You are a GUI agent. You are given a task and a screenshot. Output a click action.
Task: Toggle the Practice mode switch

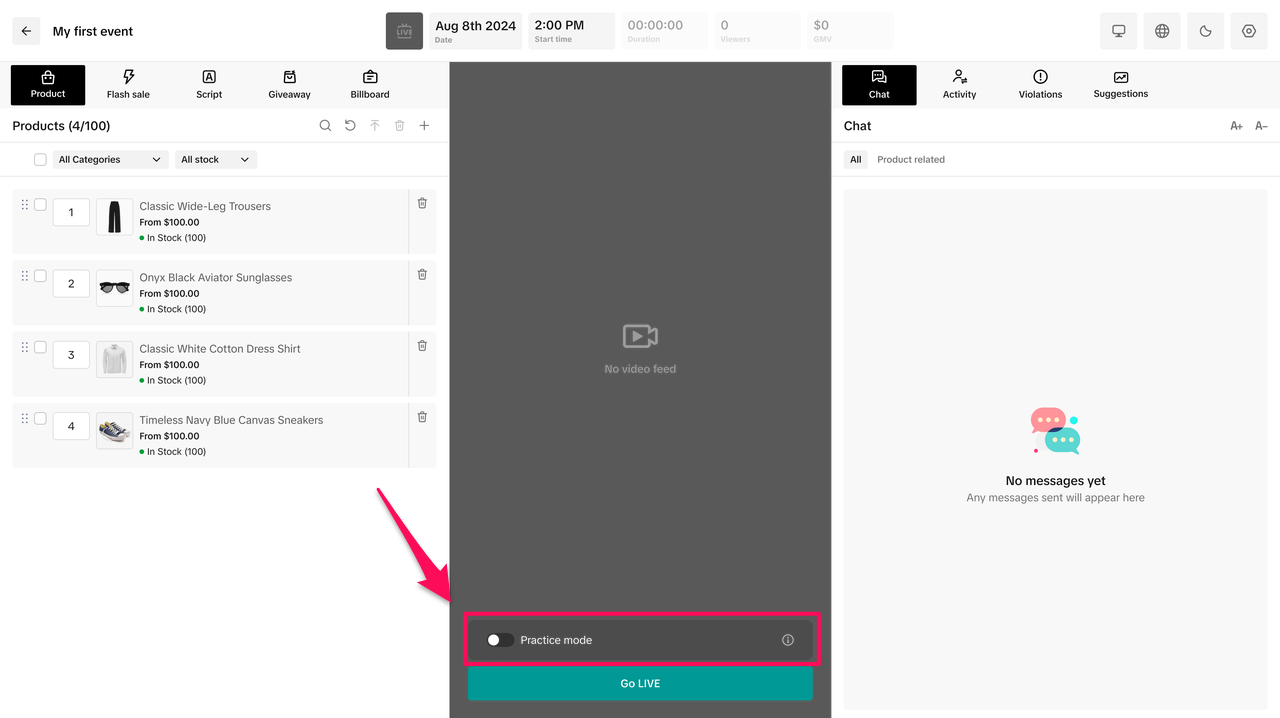tap(500, 640)
